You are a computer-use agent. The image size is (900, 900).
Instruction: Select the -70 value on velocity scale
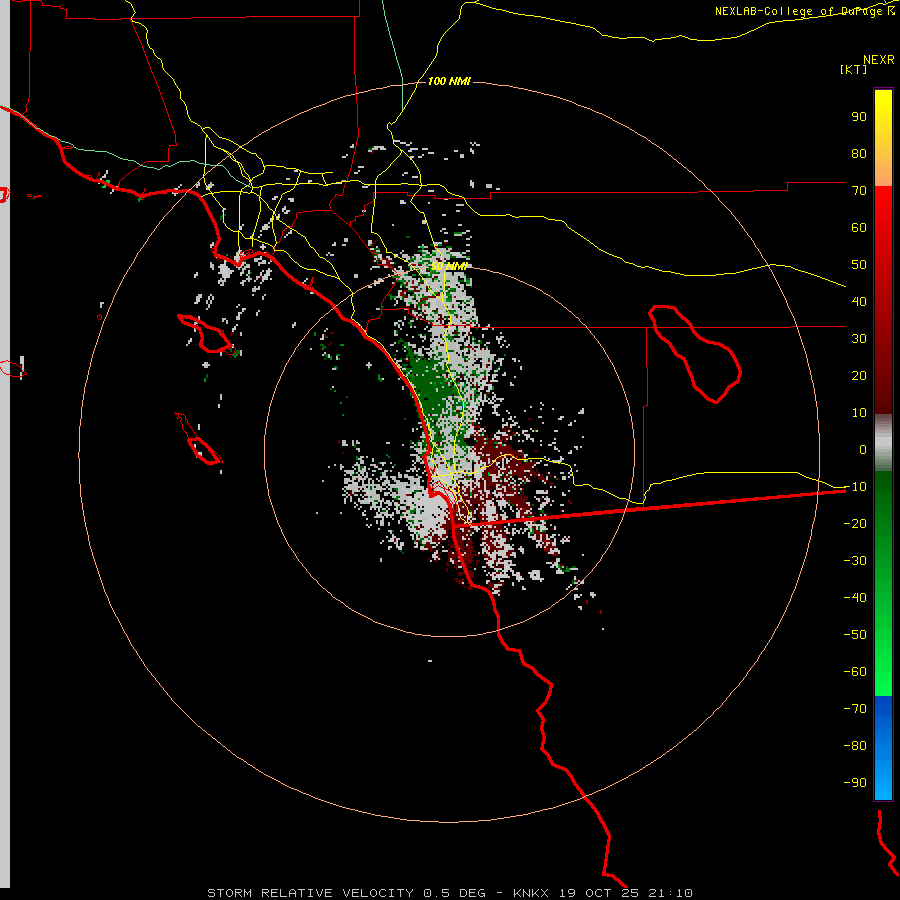(855, 709)
